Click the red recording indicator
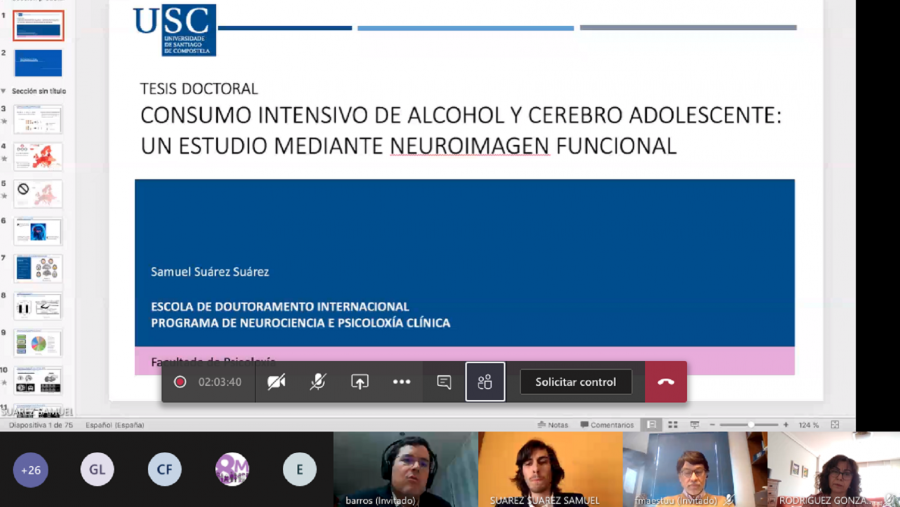 coord(180,382)
